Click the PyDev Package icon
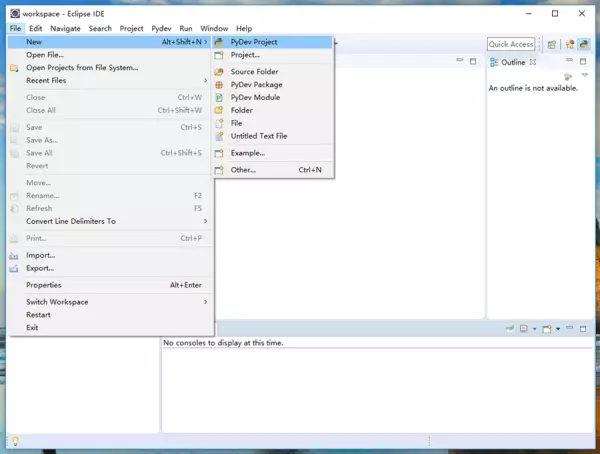The image size is (600, 454). click(219, 85)
